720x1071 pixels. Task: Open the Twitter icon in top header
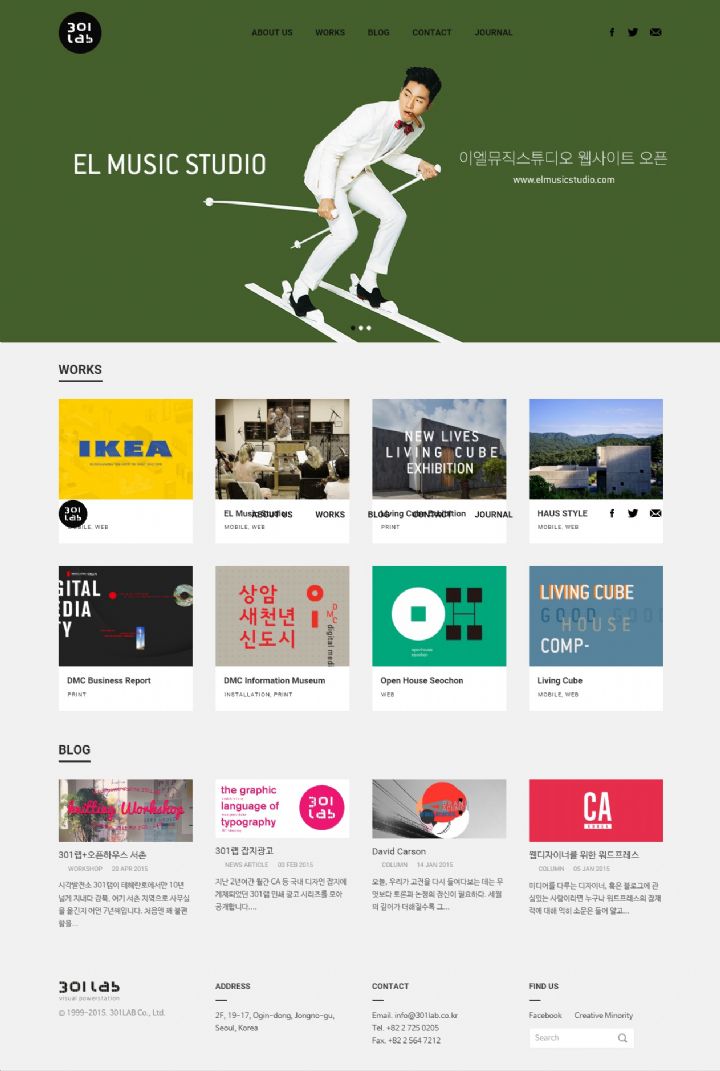(x=633, y=32)
